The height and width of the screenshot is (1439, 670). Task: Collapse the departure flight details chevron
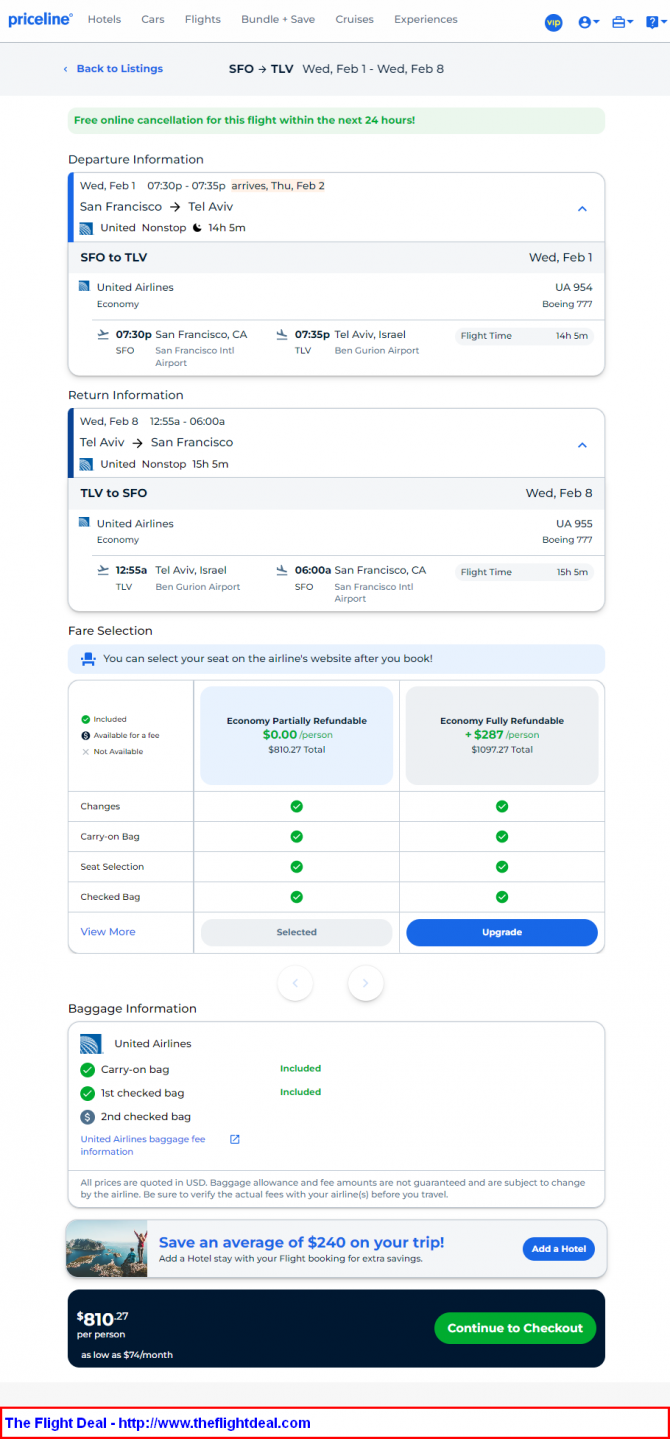[x=582, y=209]
